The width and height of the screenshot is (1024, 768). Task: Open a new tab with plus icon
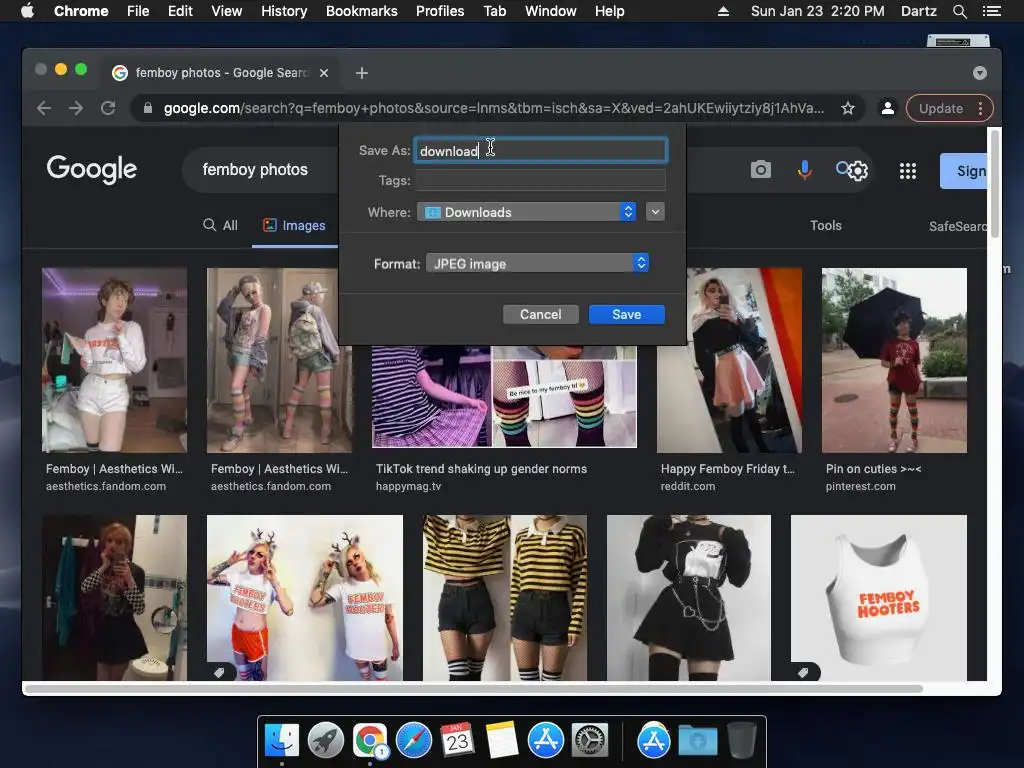pos(362,73)
